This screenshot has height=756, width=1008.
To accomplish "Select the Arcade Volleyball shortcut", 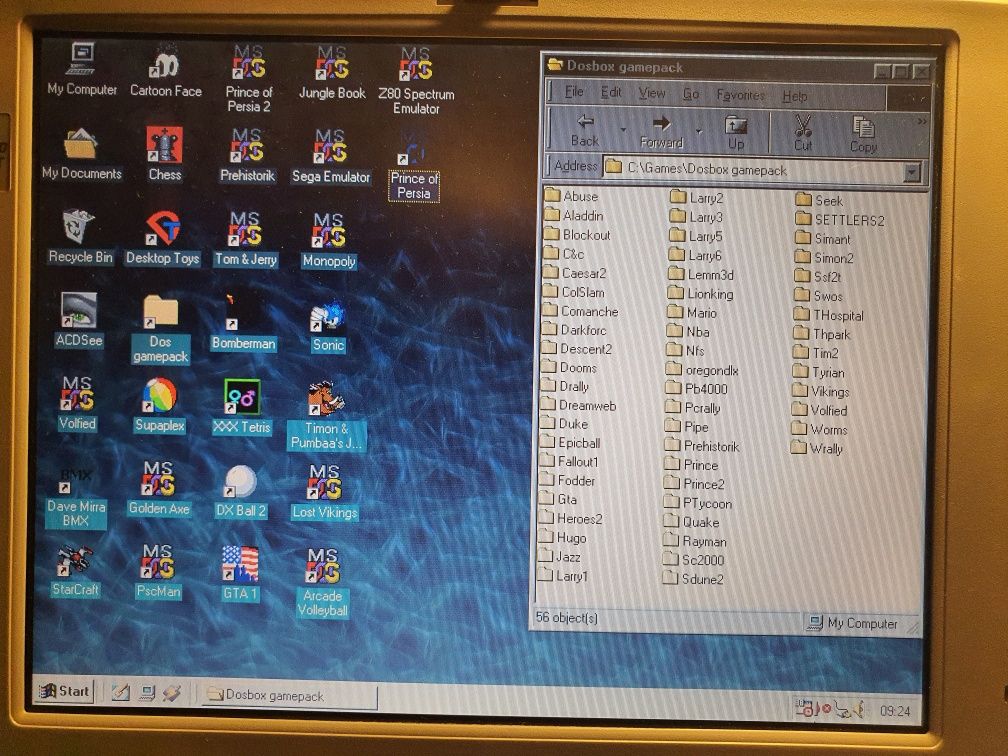I will tap(322, 583).
